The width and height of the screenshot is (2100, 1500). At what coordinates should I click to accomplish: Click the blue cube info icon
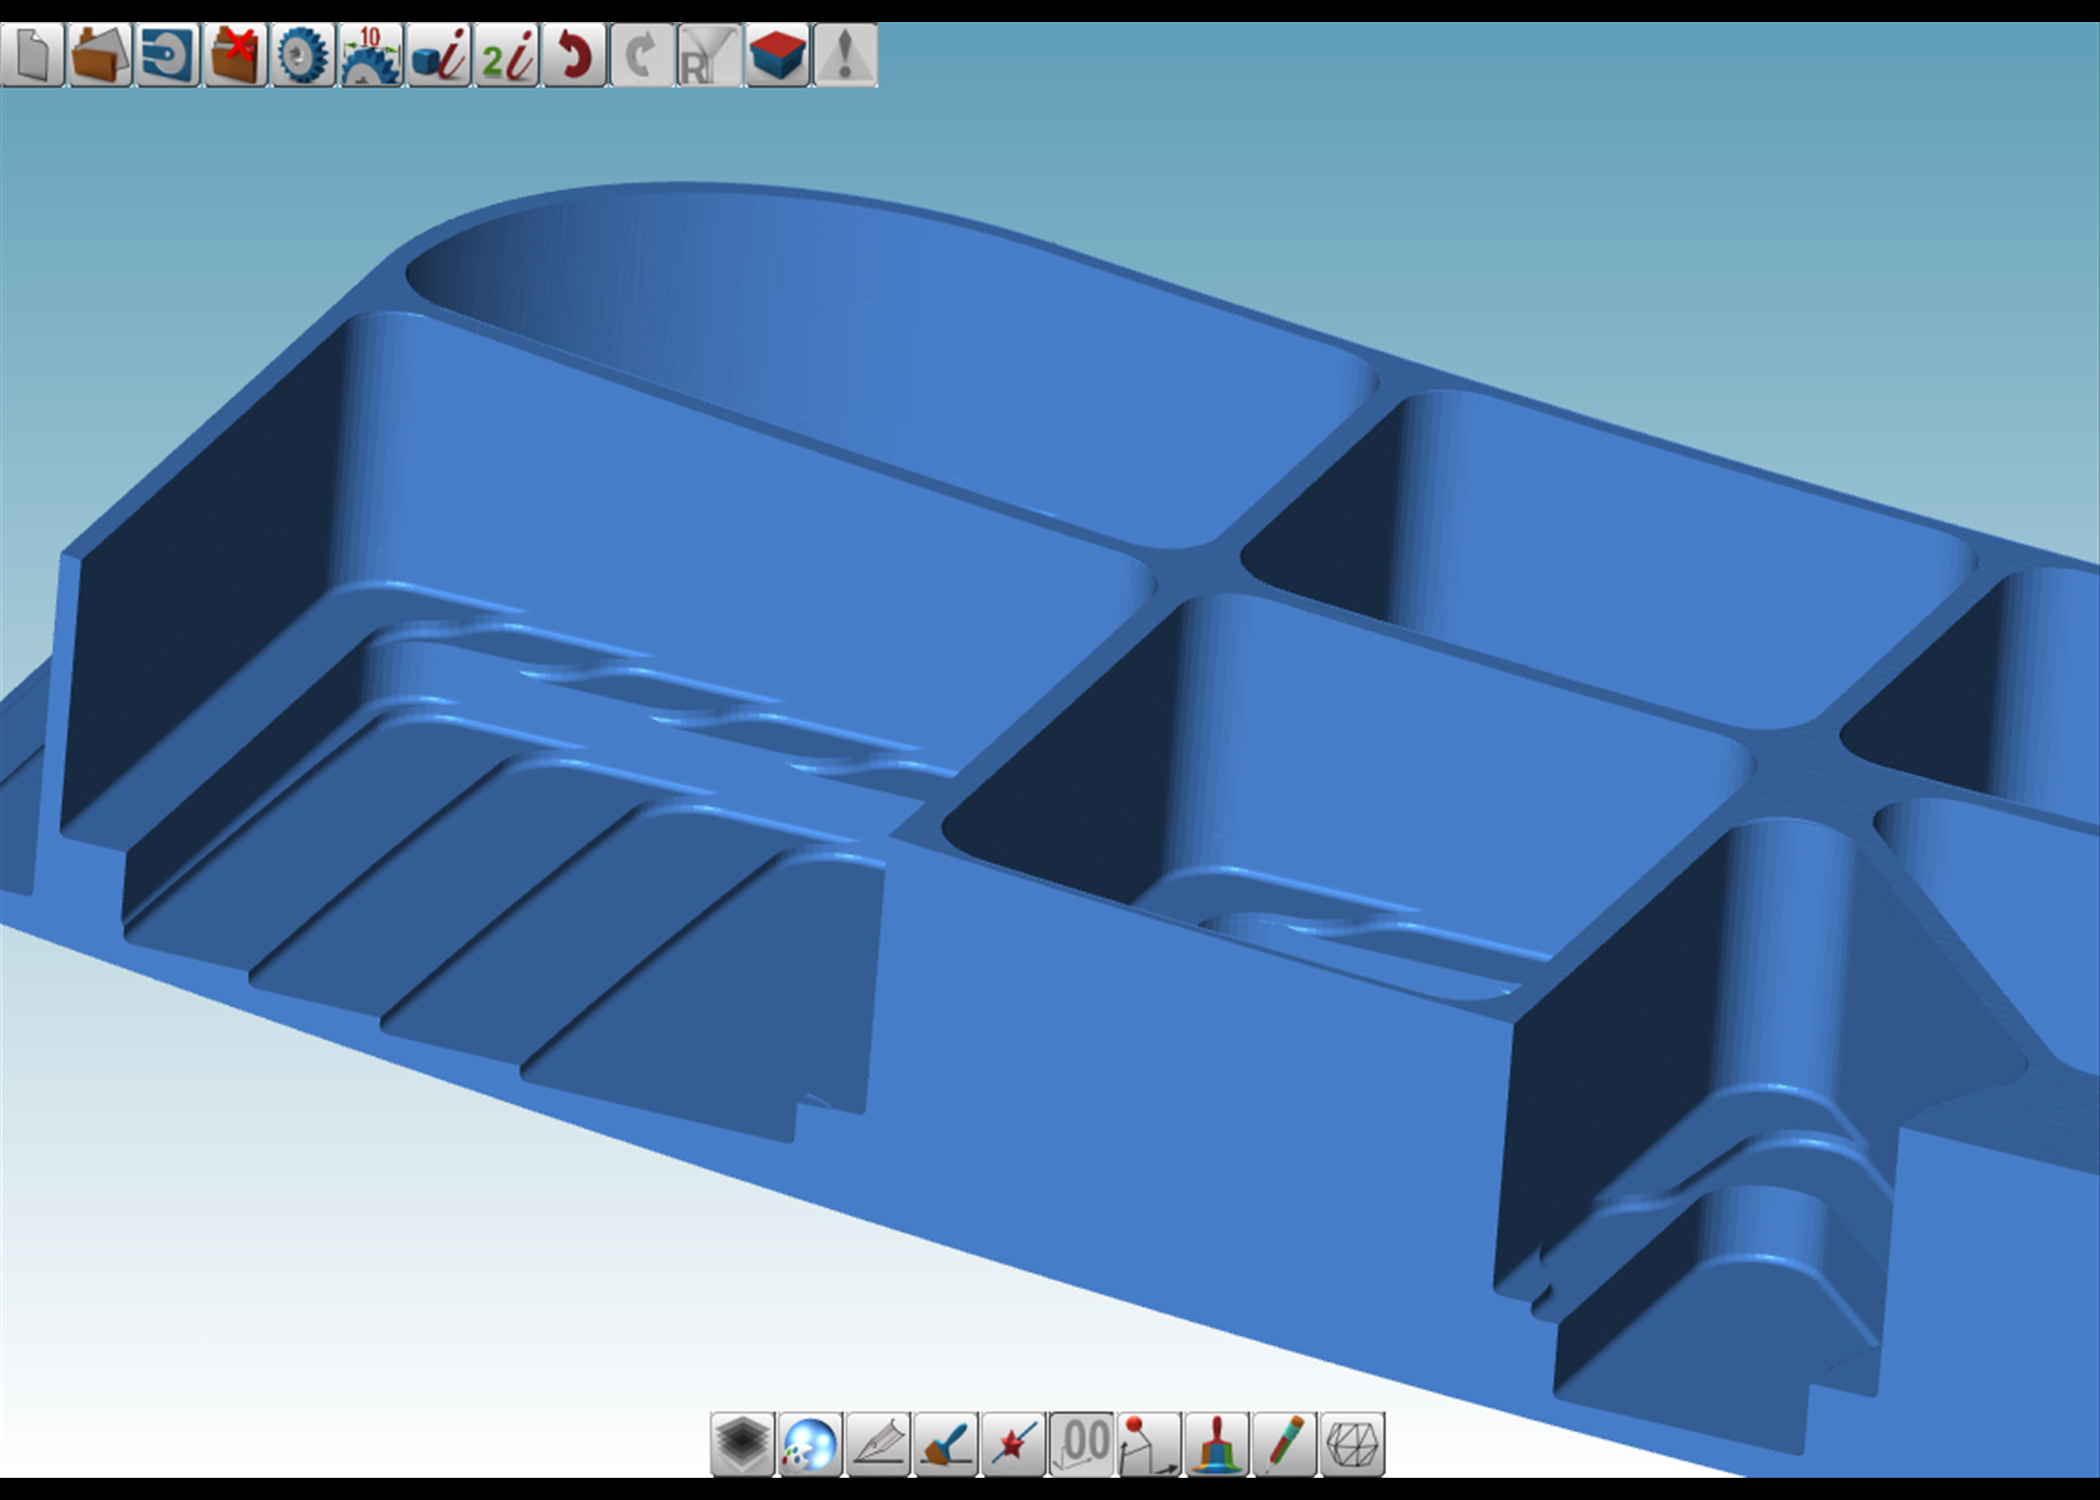tap(439, 55)
